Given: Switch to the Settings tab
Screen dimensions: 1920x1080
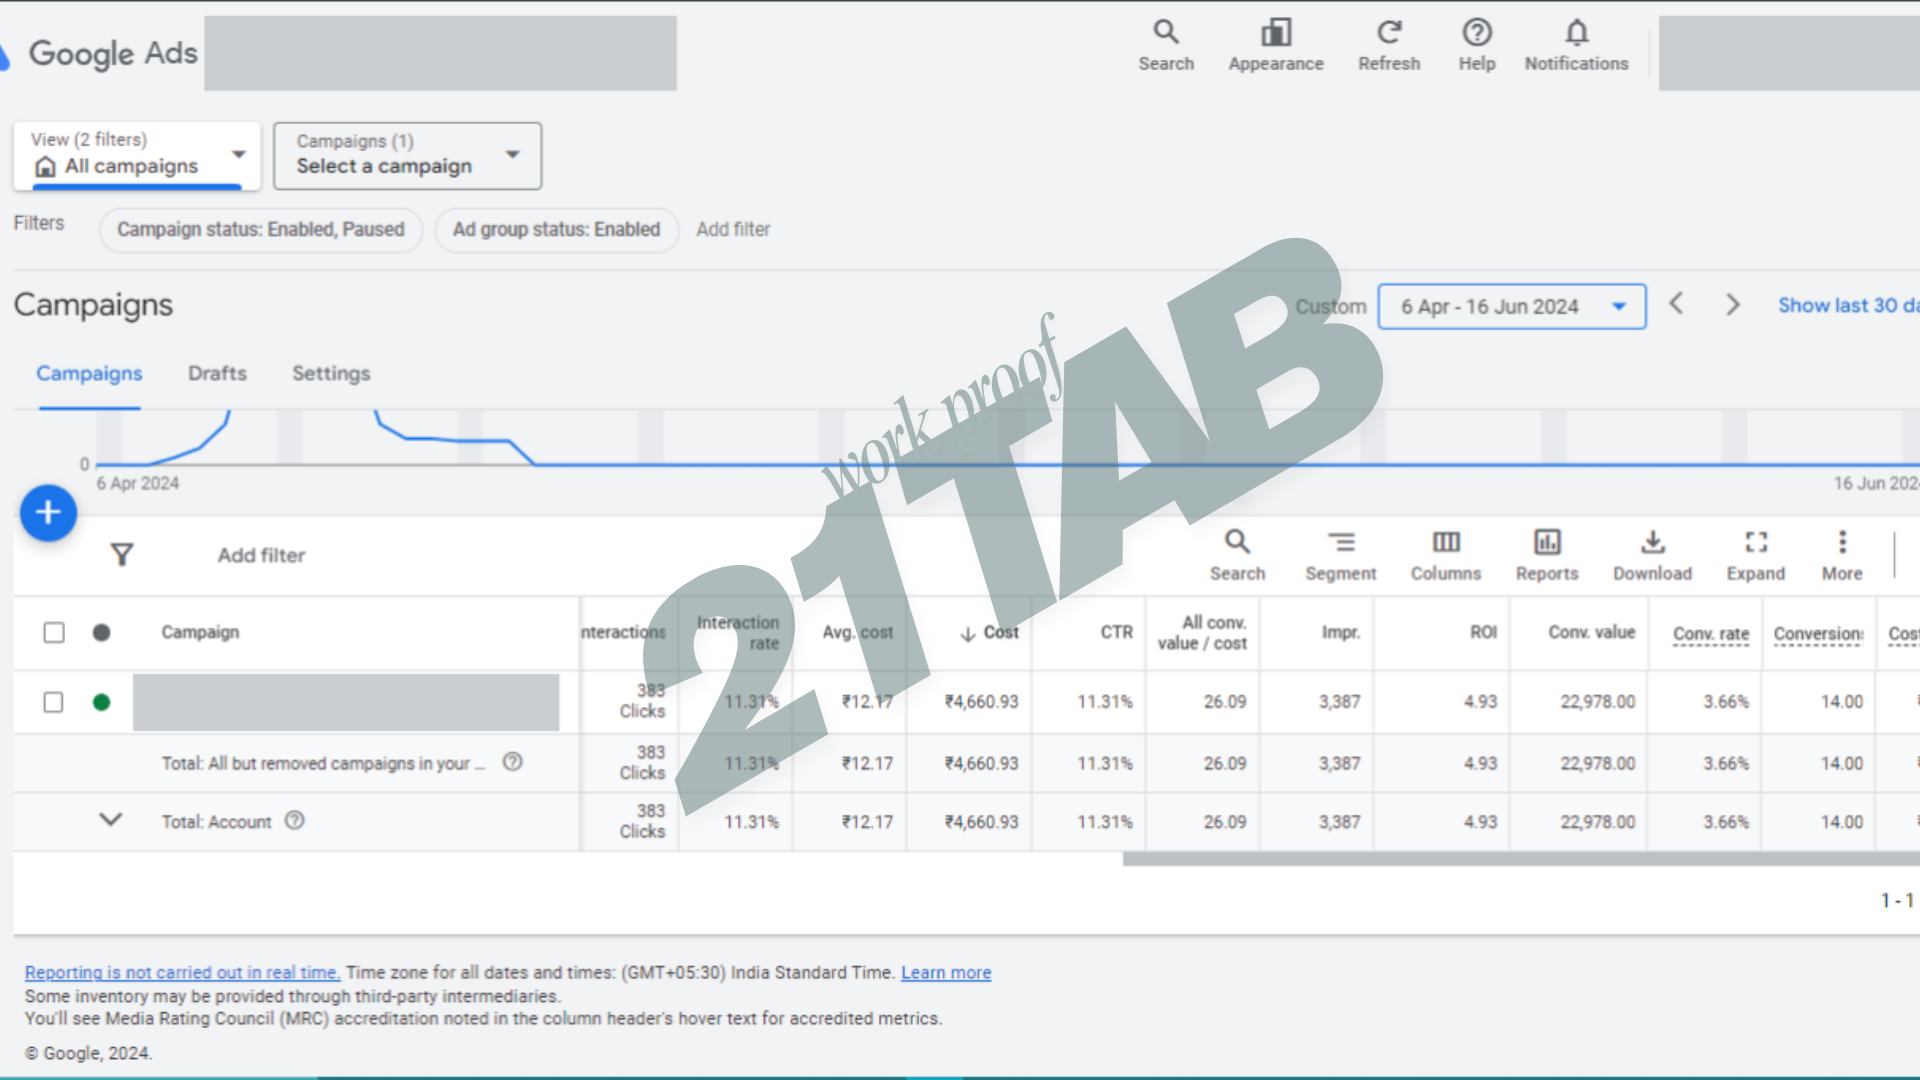Looking at the screenshot, I should 331,373.
